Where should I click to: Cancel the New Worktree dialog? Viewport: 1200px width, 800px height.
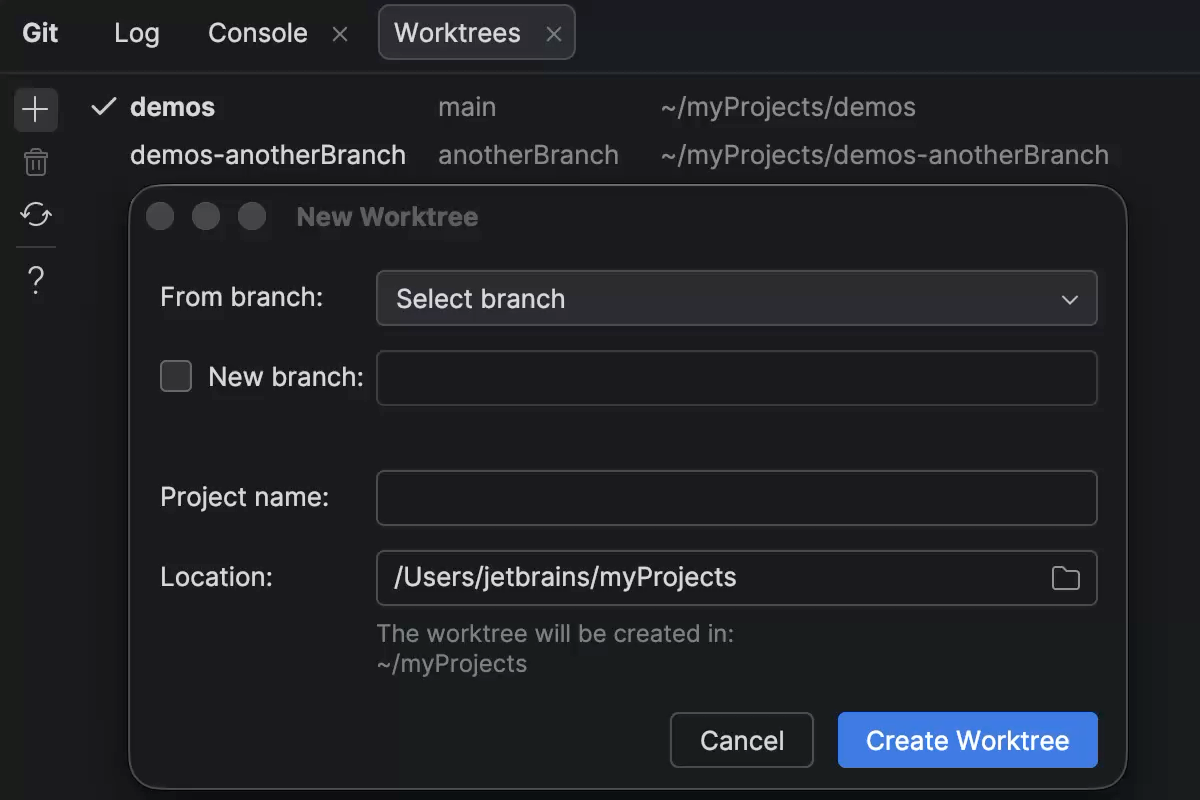click(x=741, y=740)
